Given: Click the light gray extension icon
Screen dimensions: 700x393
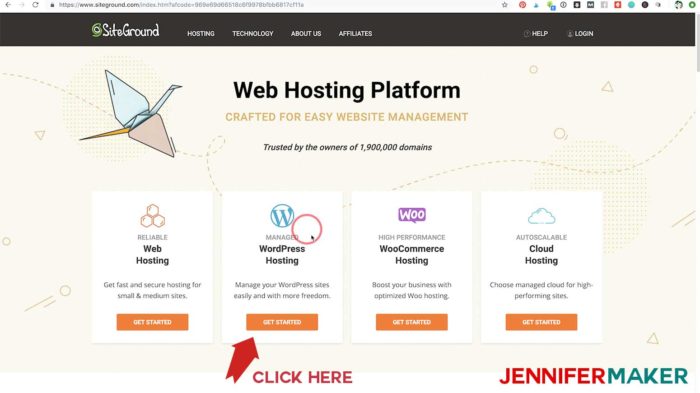Looking at the screenshot, I should point(604,5).
